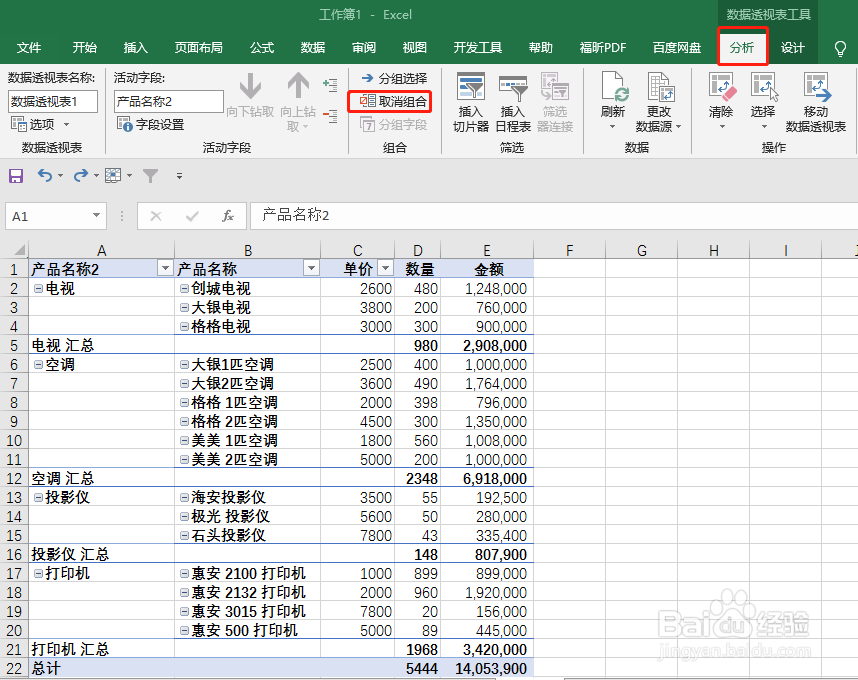This screenshot has width=858, height=680.
Task: Collapse the 惠安 2100 打印机 item
Action: (184, 573)
